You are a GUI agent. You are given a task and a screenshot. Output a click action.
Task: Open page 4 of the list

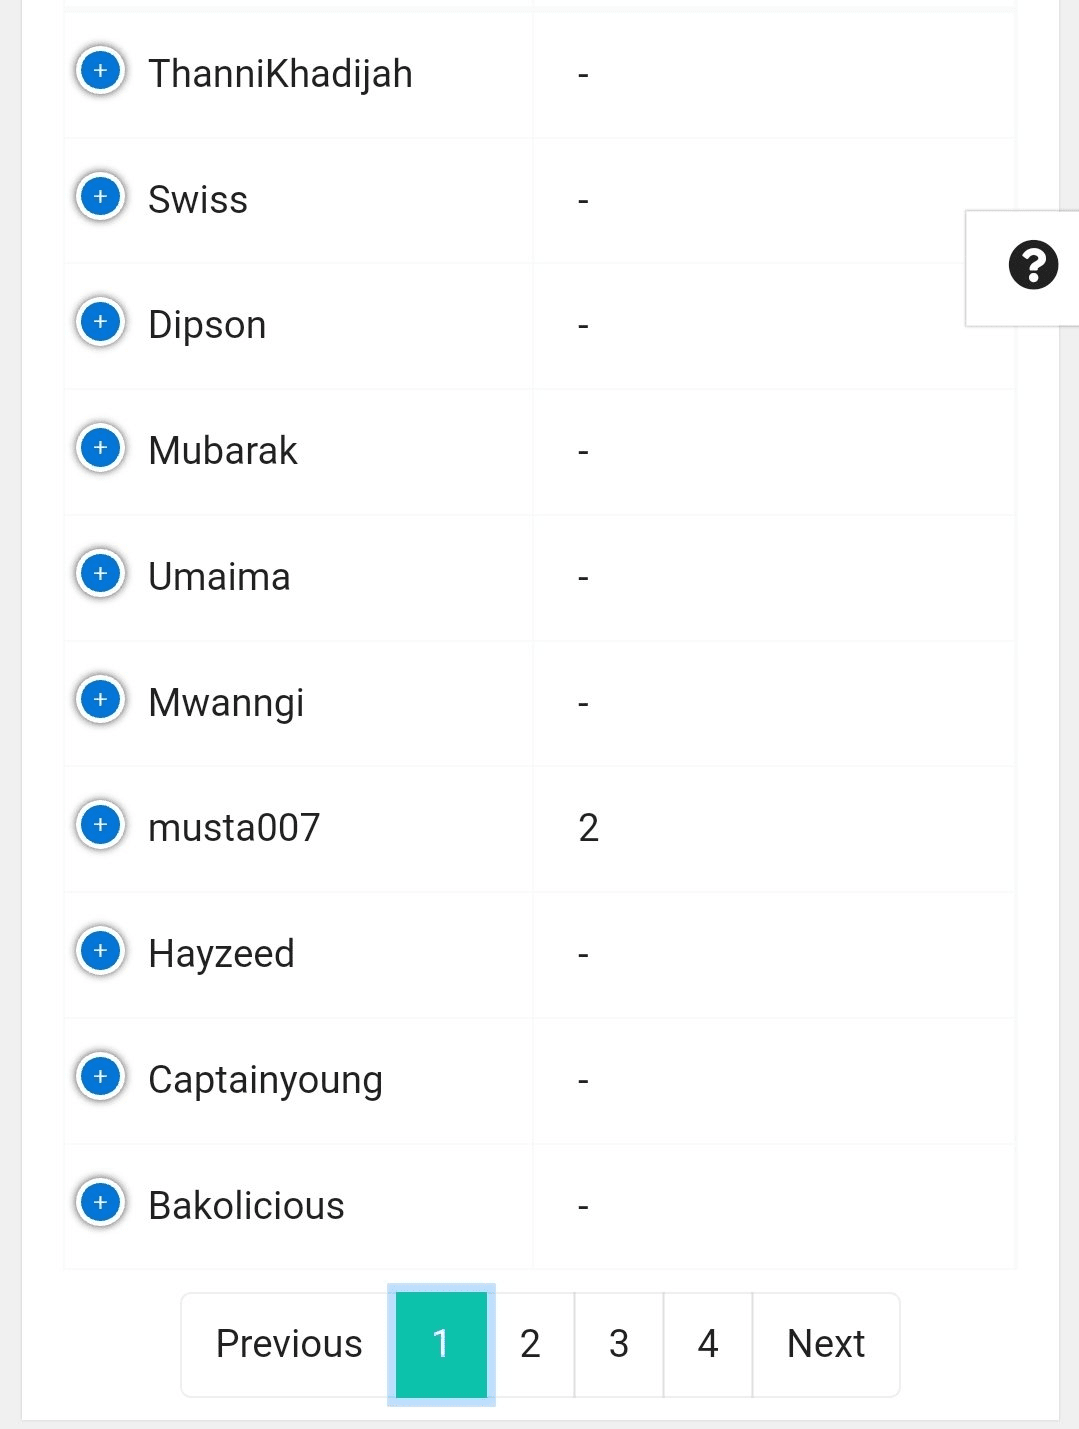click(708, 1344)
